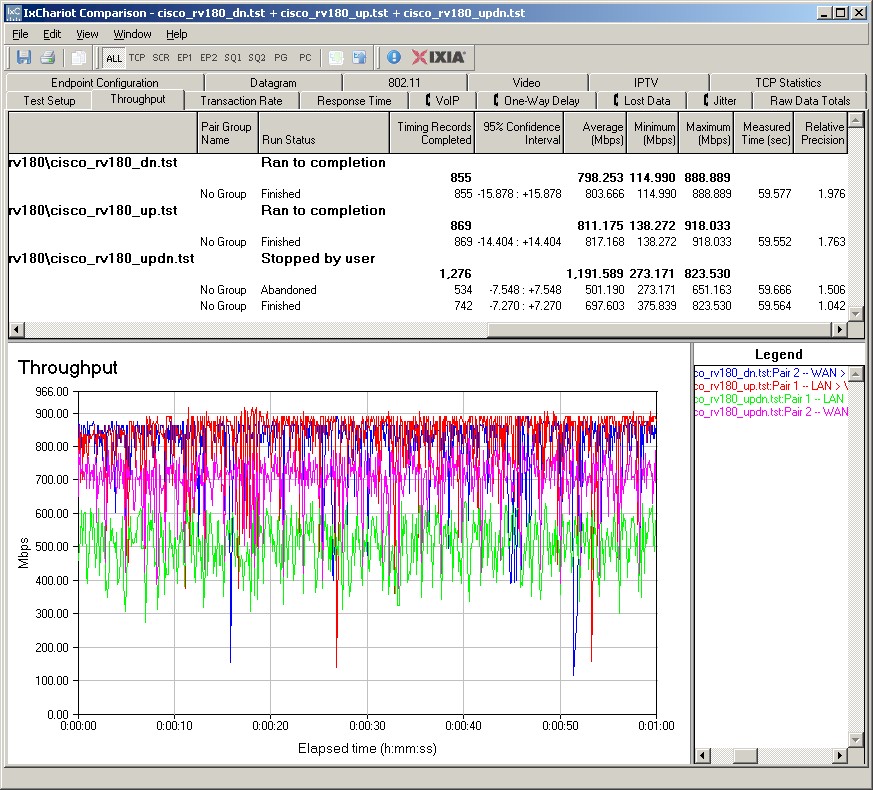The height and width of the screenshot is (790, 873).
Task: Click the Timing Records Completed column header
Action: click(431, 133)
